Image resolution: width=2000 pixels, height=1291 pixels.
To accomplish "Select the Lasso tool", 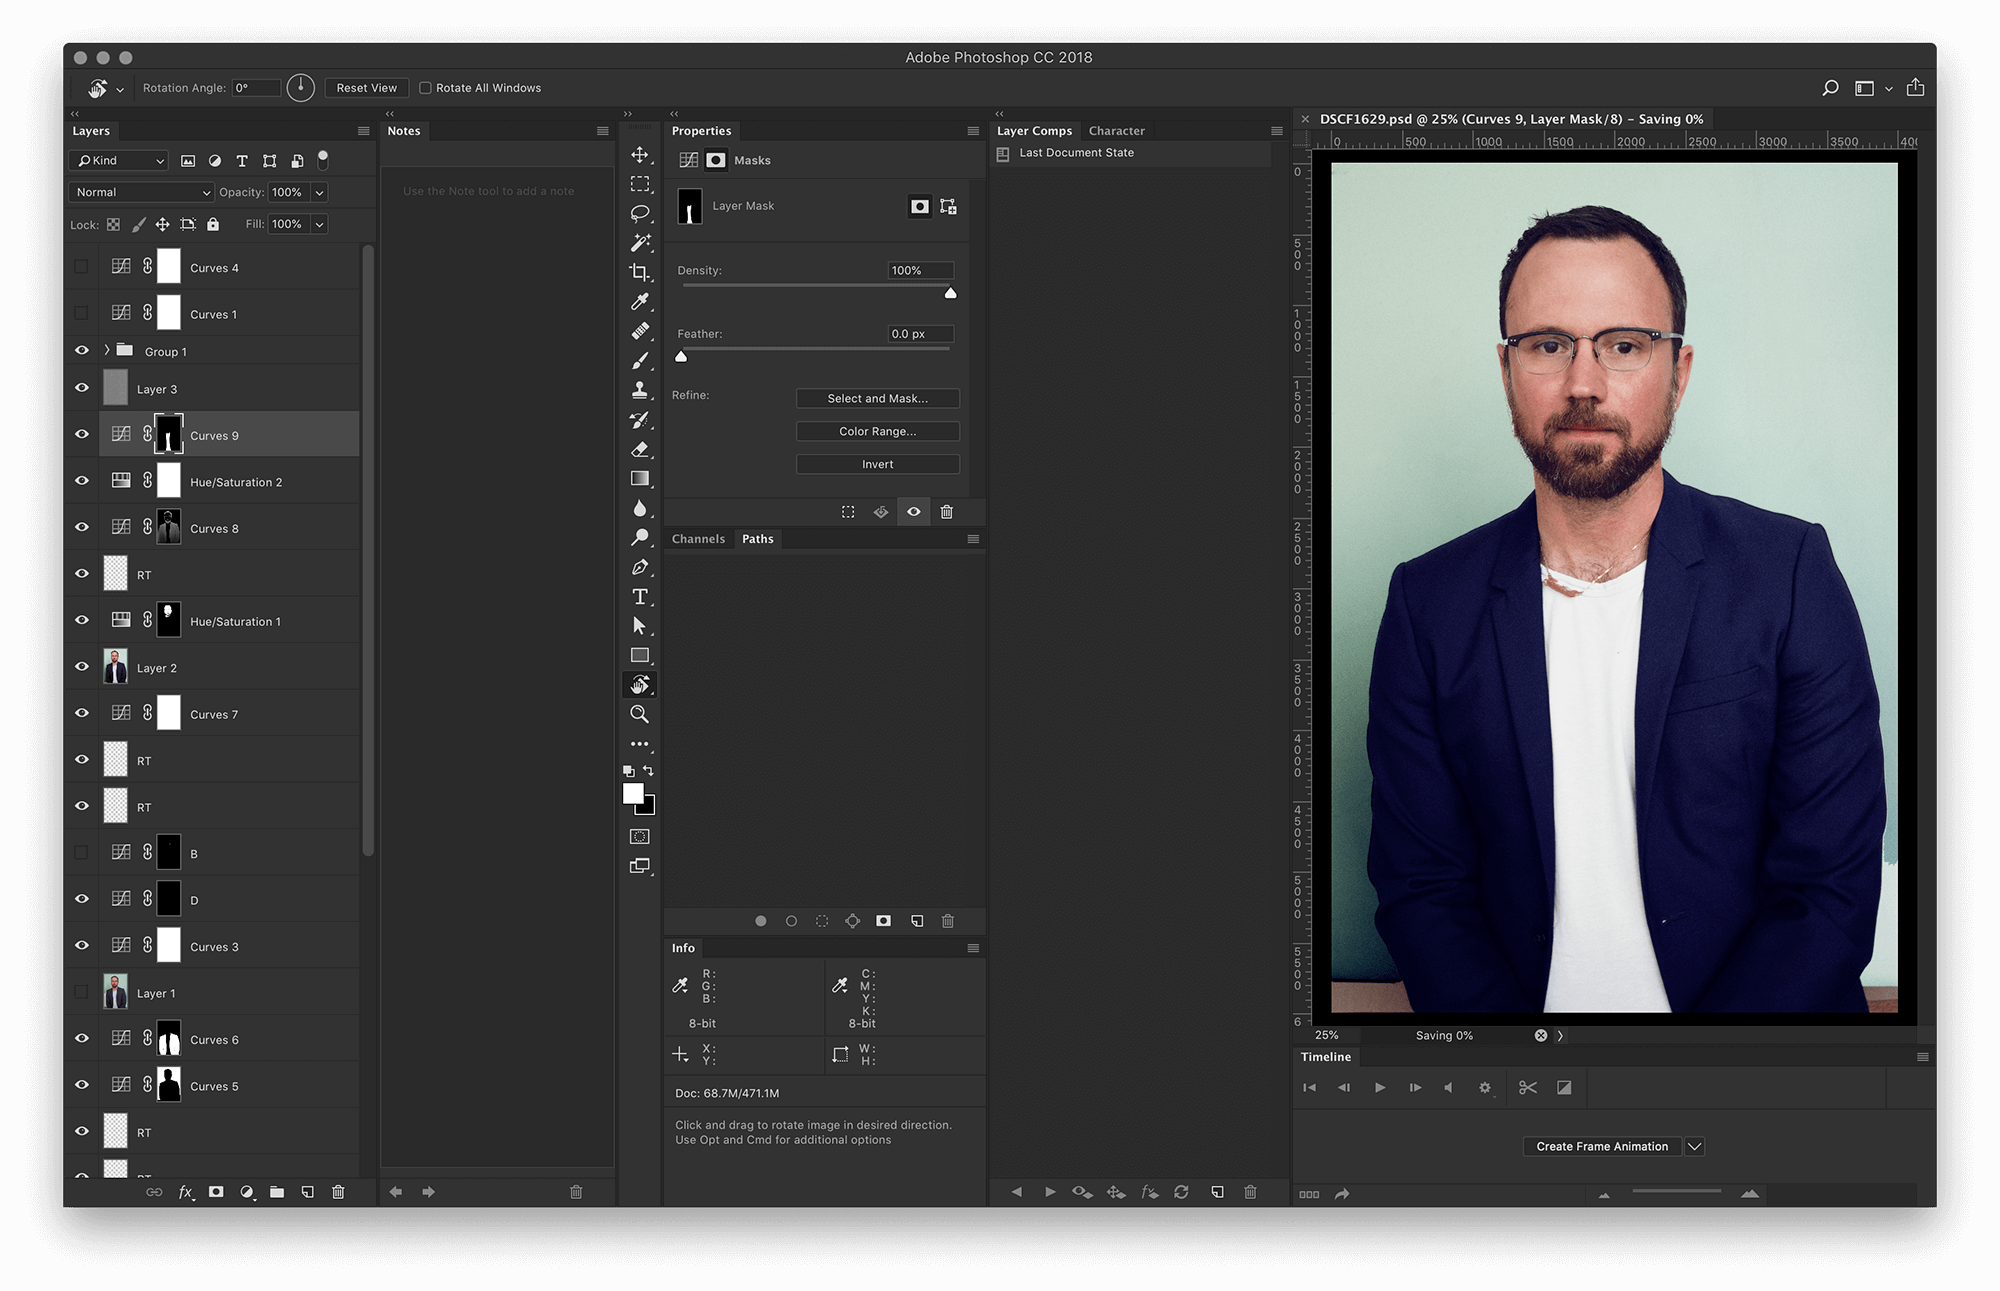I will pyautogui.click(x=640, y=213).
